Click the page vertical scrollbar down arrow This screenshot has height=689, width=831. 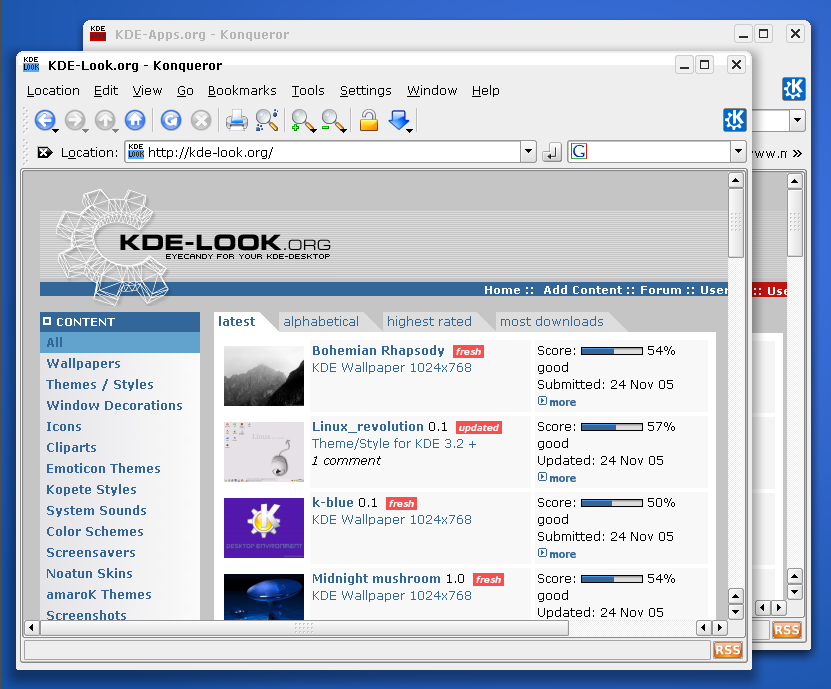pos(735,612)
